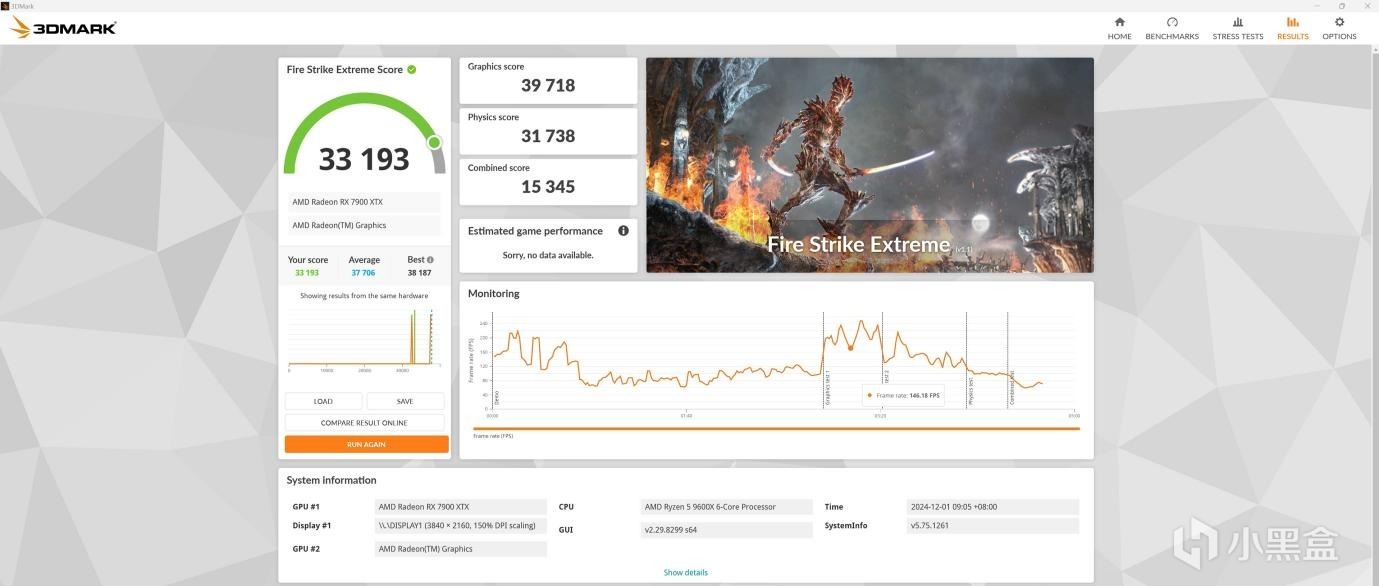Expand system information via Show details
1379x586 pixels.
[x=686, y=573]
